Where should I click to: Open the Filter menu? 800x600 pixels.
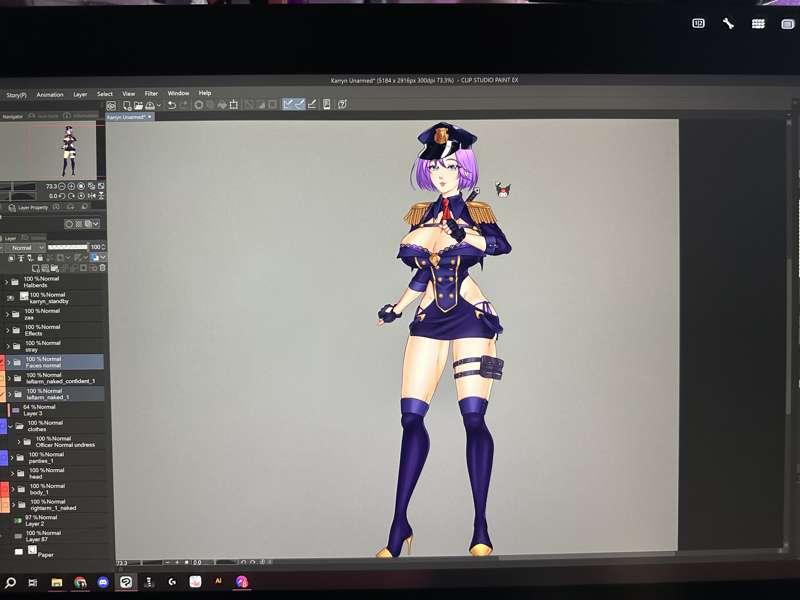click(x=151, y=93)
